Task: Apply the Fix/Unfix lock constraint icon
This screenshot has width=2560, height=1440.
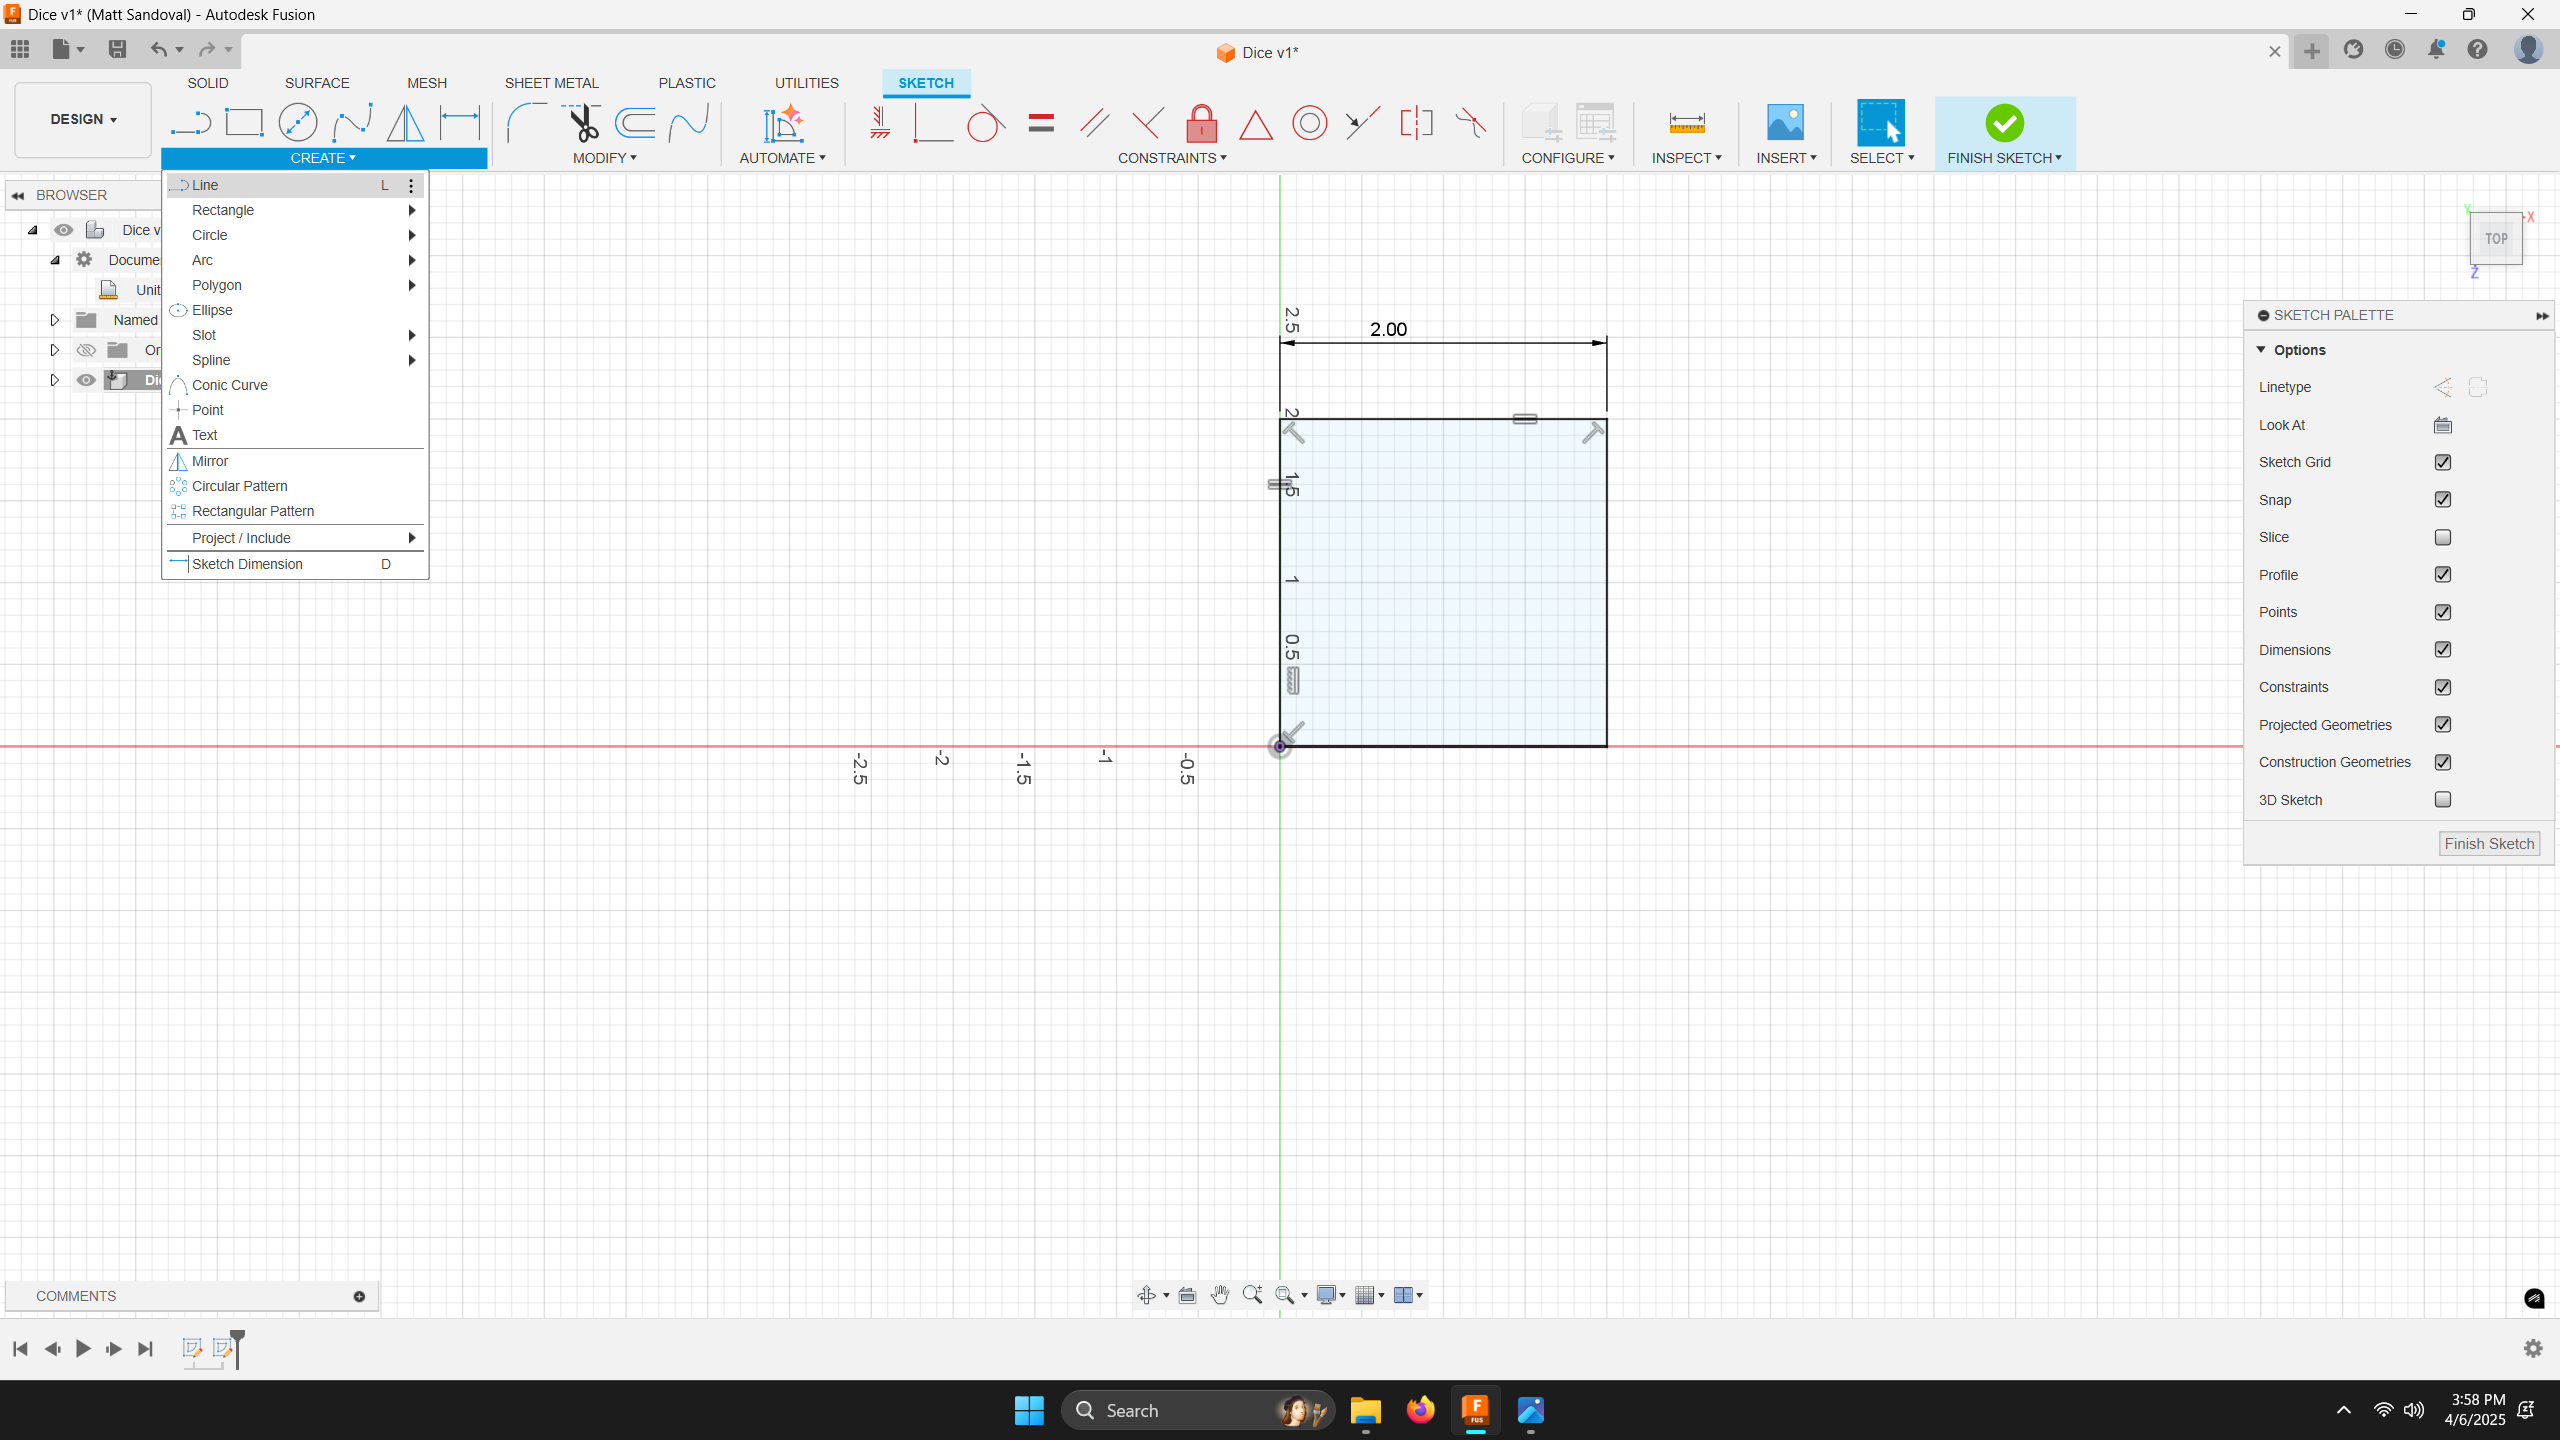Action: (x=1201, y=123)
